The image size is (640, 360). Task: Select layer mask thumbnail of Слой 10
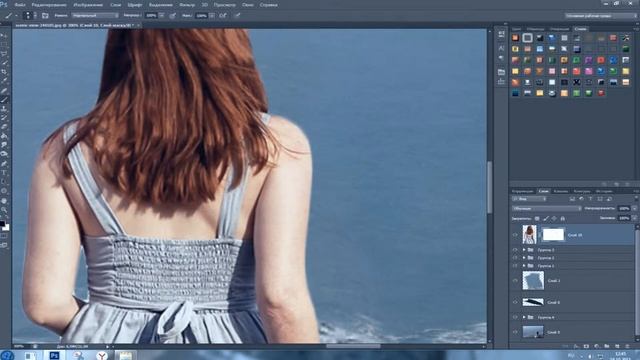click(x=553, y=234)
